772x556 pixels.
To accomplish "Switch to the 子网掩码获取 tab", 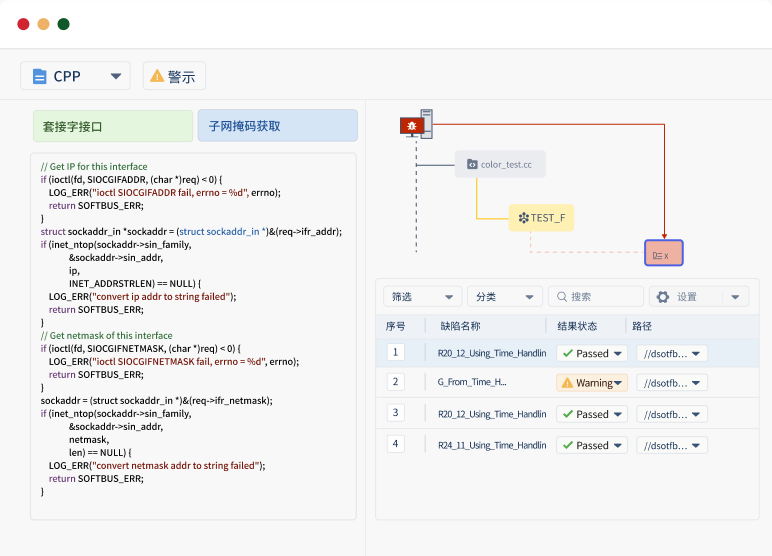I will [277, 126].
